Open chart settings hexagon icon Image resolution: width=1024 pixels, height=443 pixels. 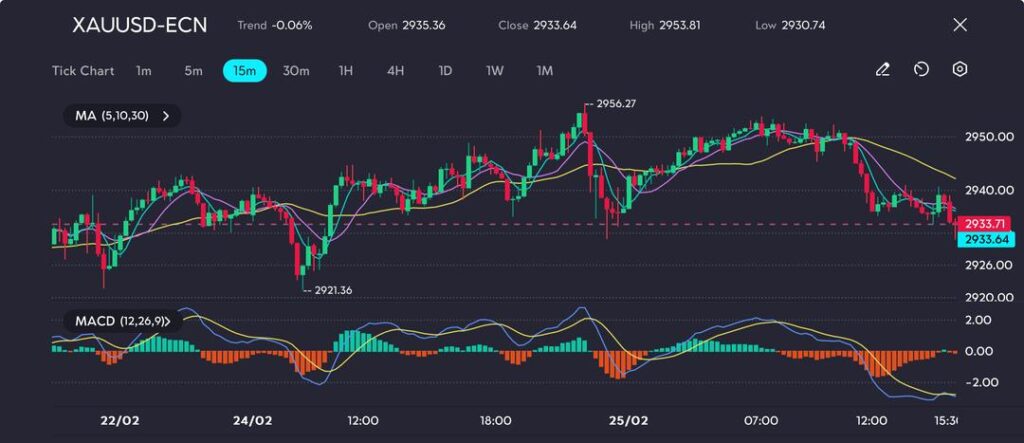coord(959,70)
